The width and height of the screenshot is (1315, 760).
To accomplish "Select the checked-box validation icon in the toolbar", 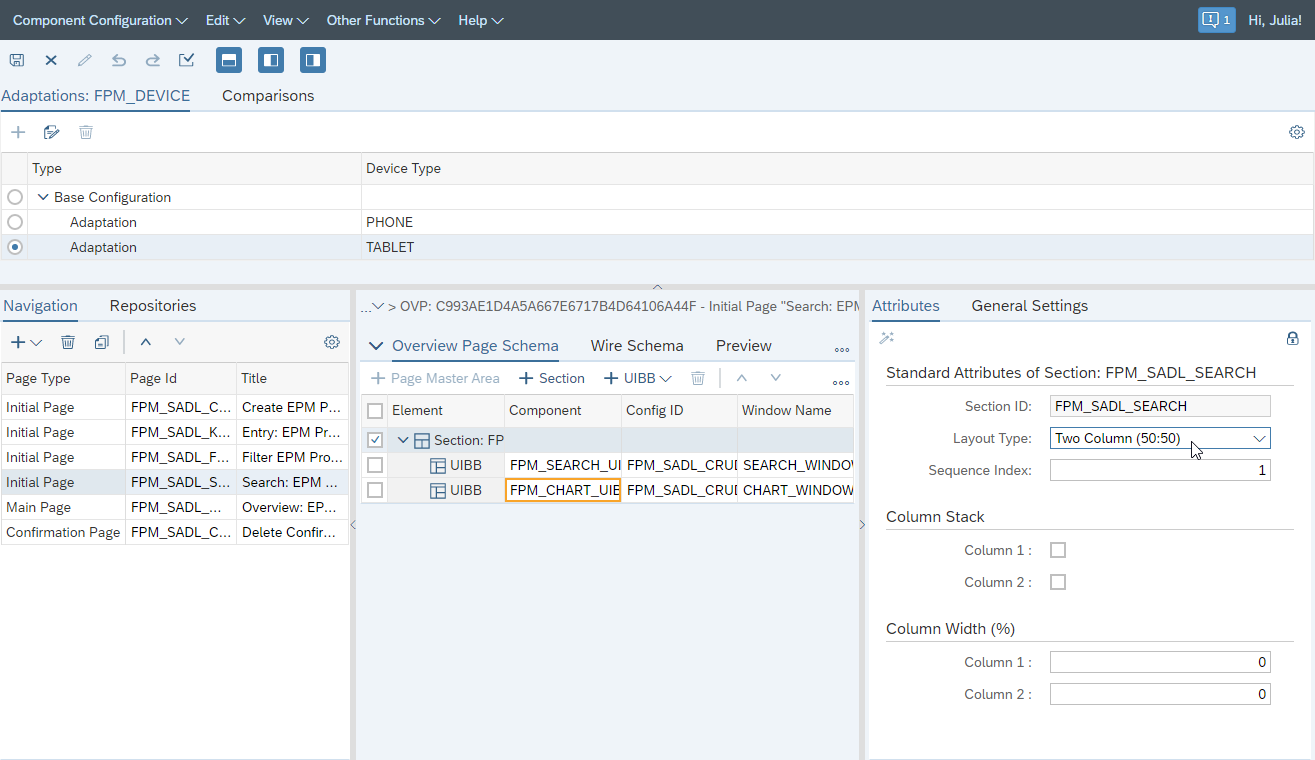I will pos(186,60).
